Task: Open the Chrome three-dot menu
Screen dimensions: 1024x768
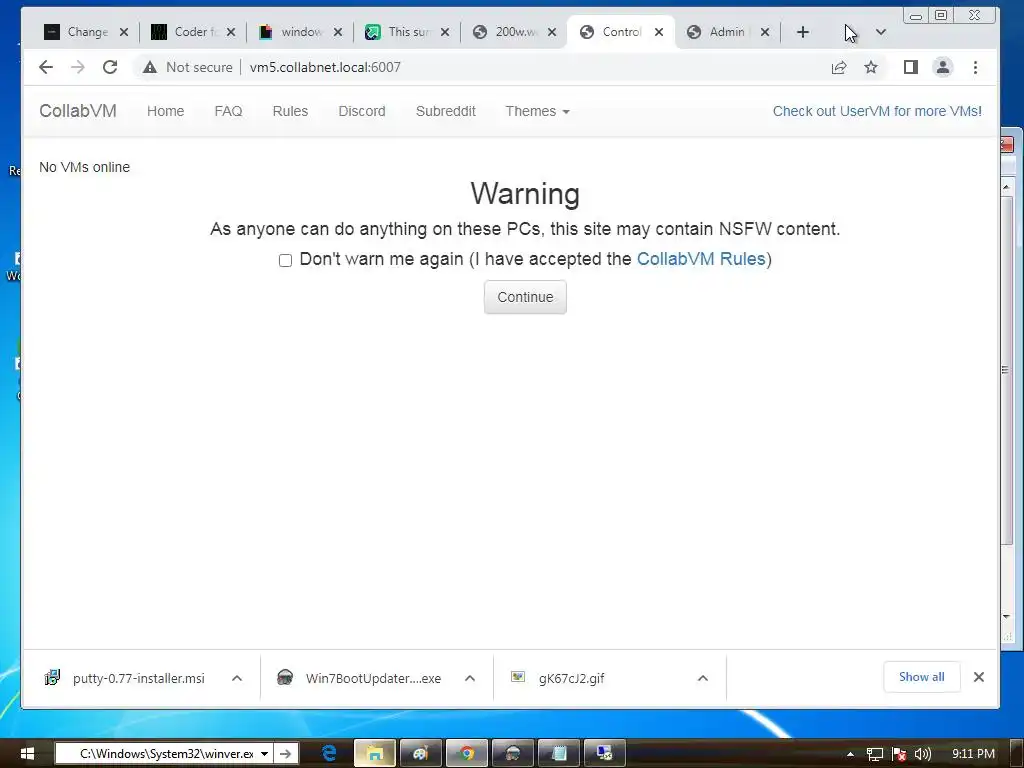Action: [x=975, y=67]
